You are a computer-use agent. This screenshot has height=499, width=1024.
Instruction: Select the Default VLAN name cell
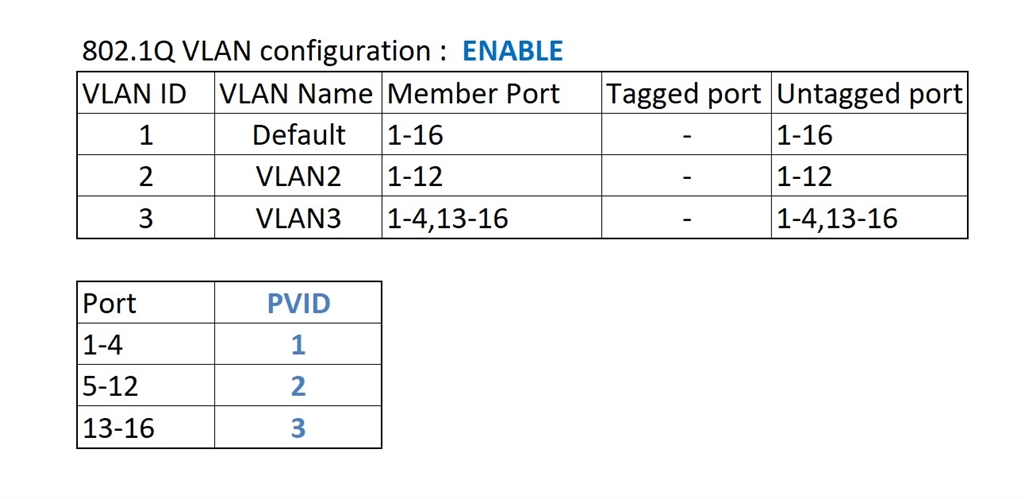tap(298, 135)
